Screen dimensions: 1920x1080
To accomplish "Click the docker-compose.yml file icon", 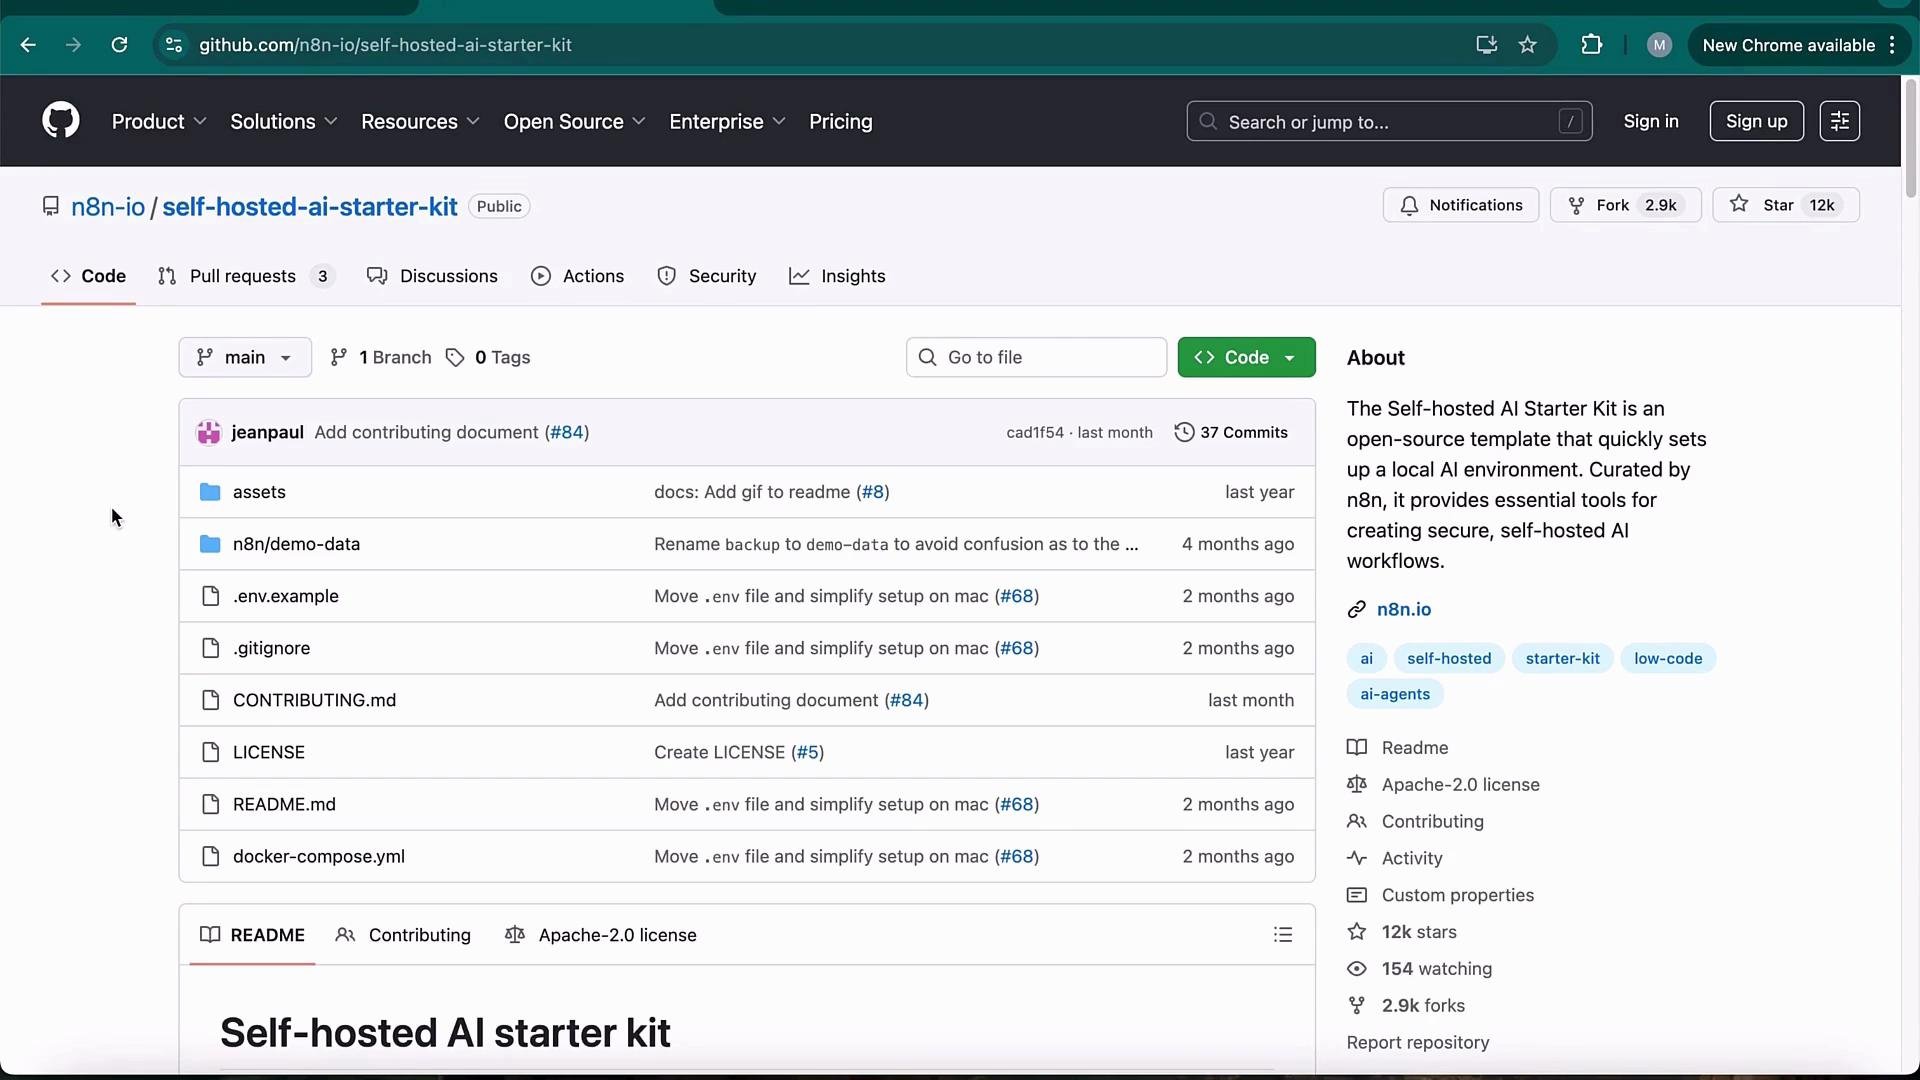I will point(210,856).
